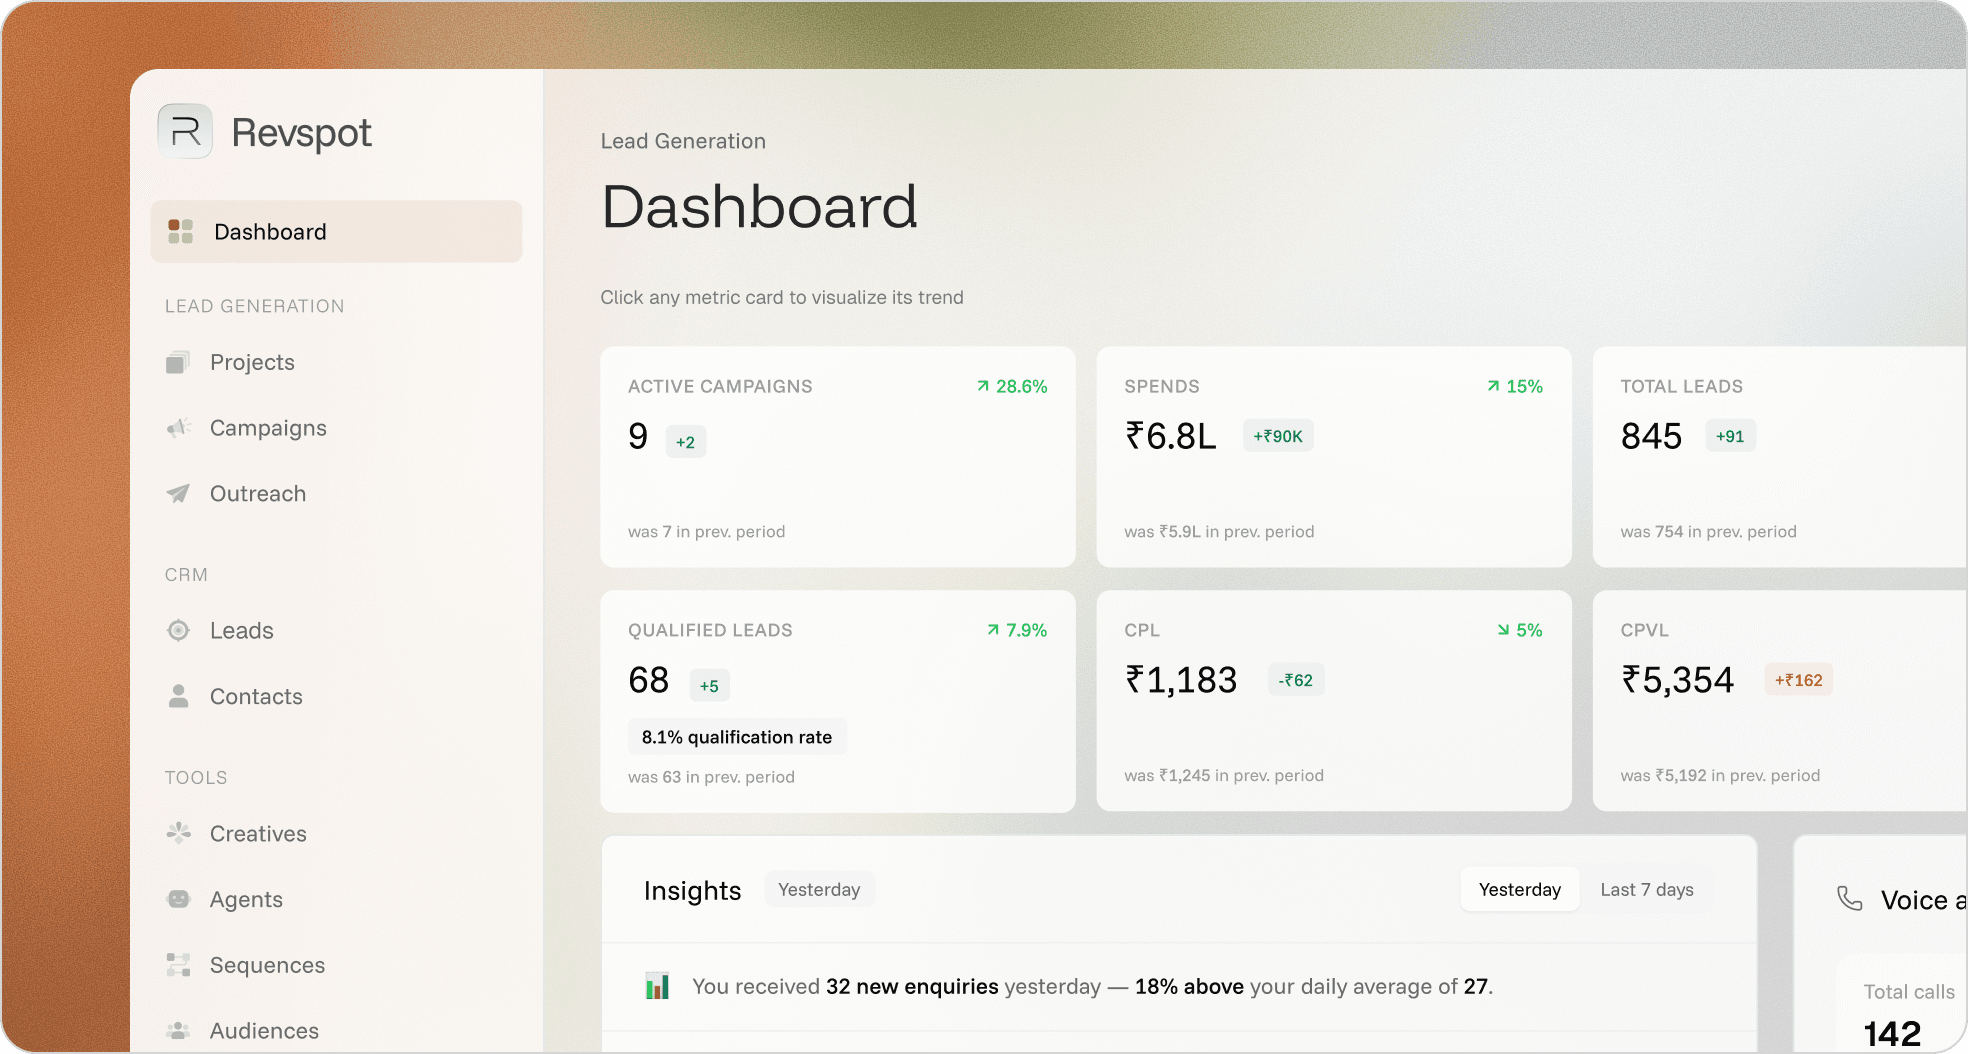Click the 845 total leads value

click(x=1651, y=436)
